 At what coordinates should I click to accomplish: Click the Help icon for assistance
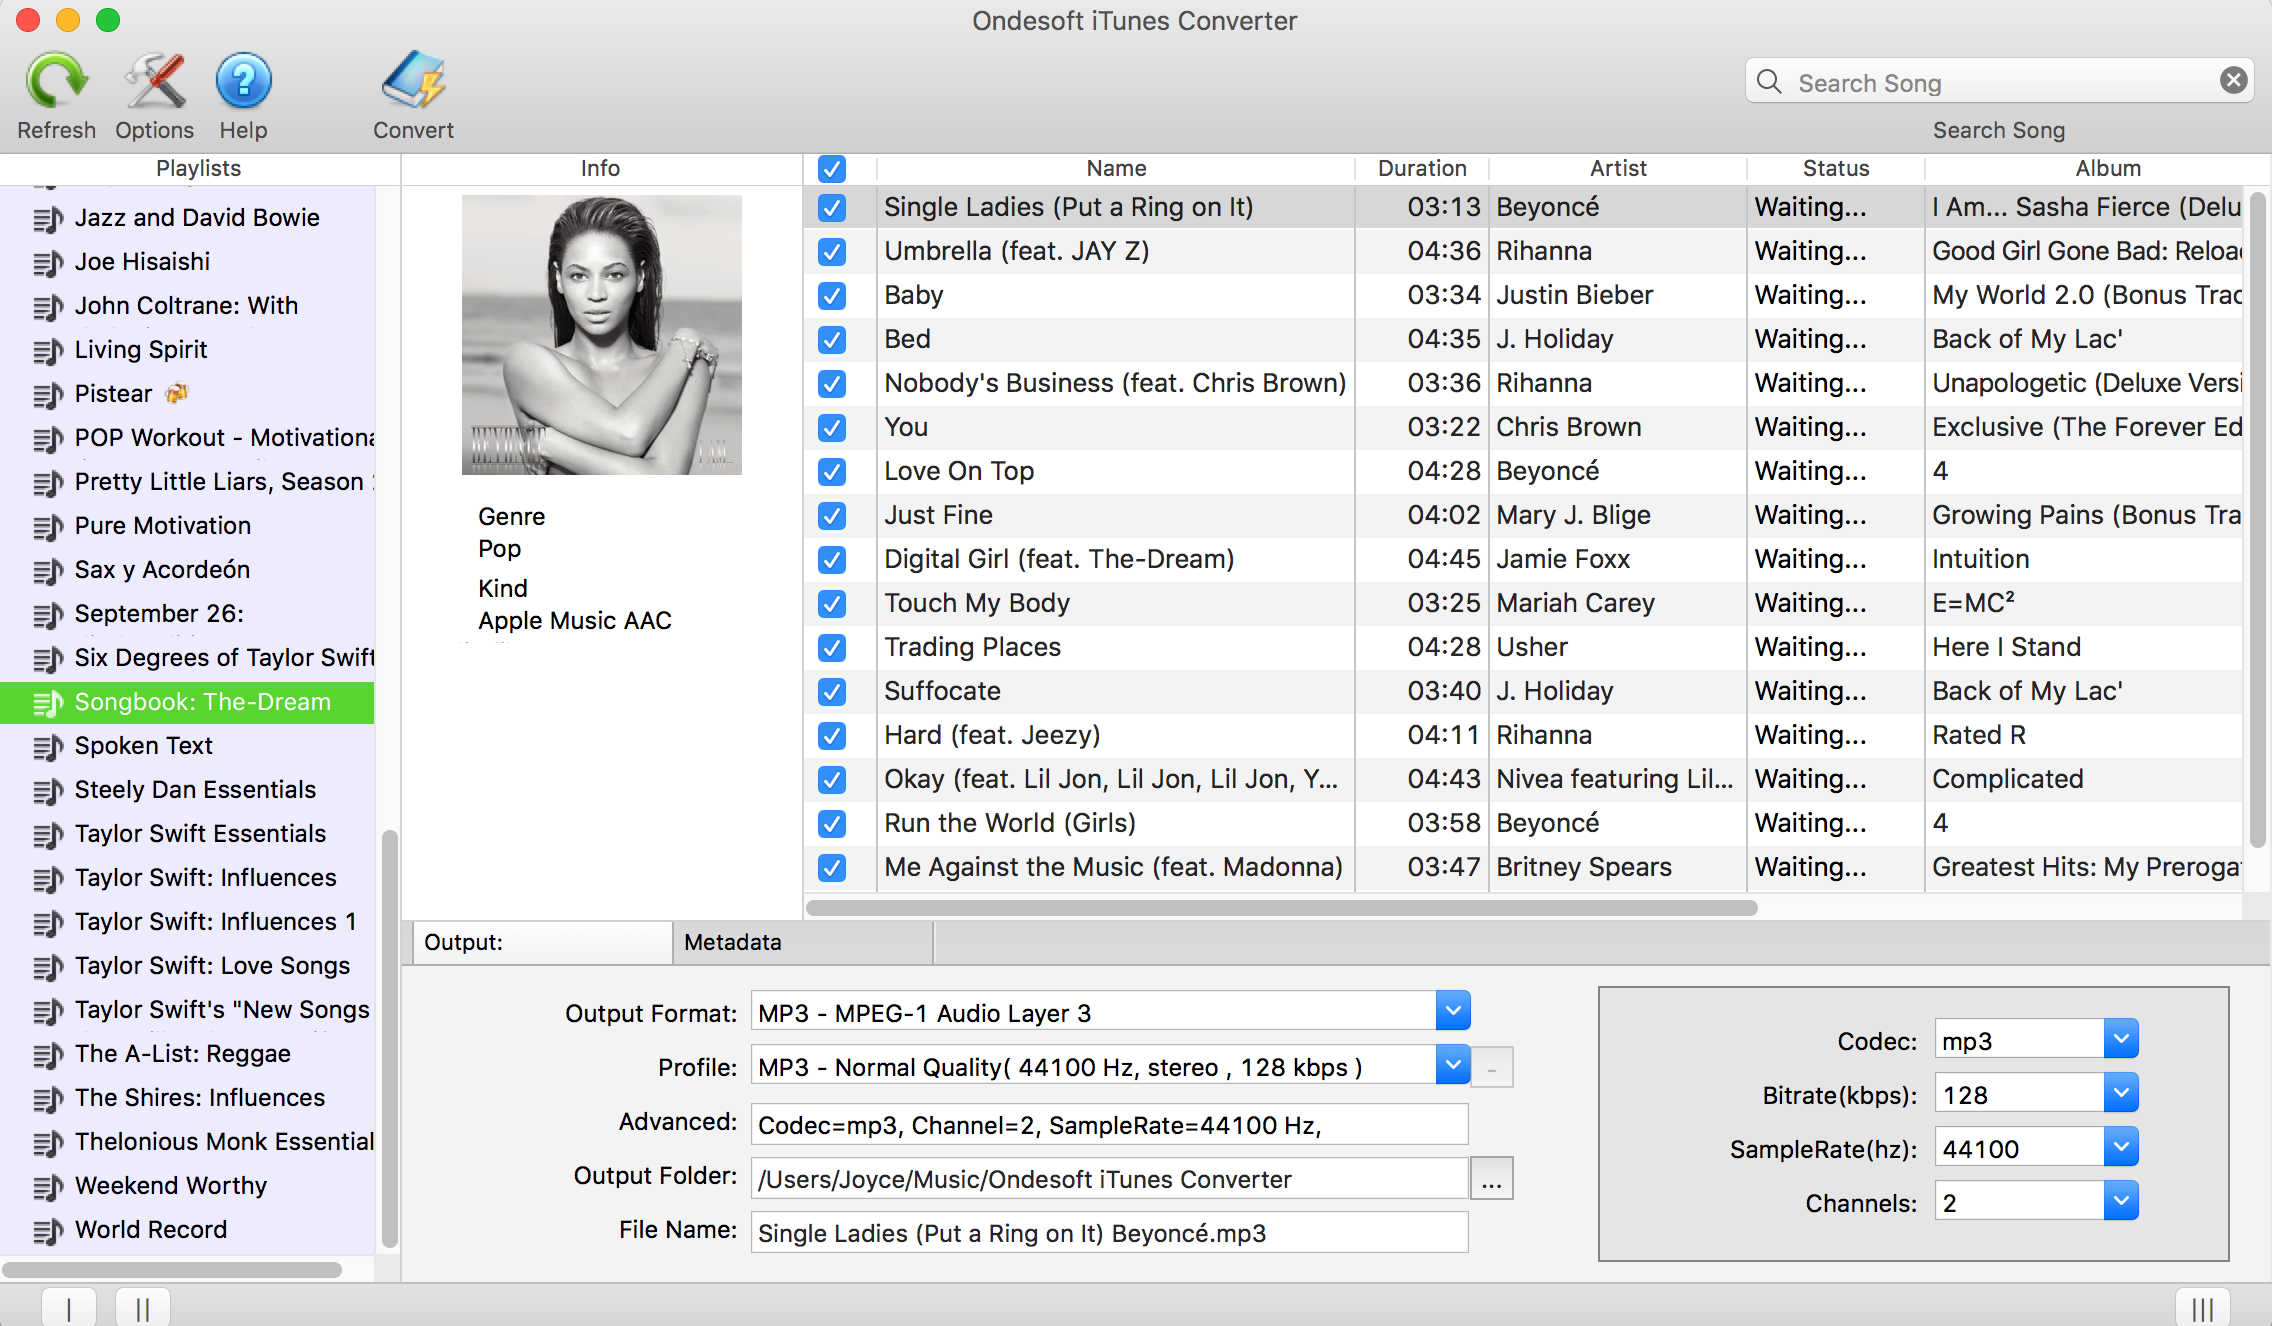pos(243,82)
